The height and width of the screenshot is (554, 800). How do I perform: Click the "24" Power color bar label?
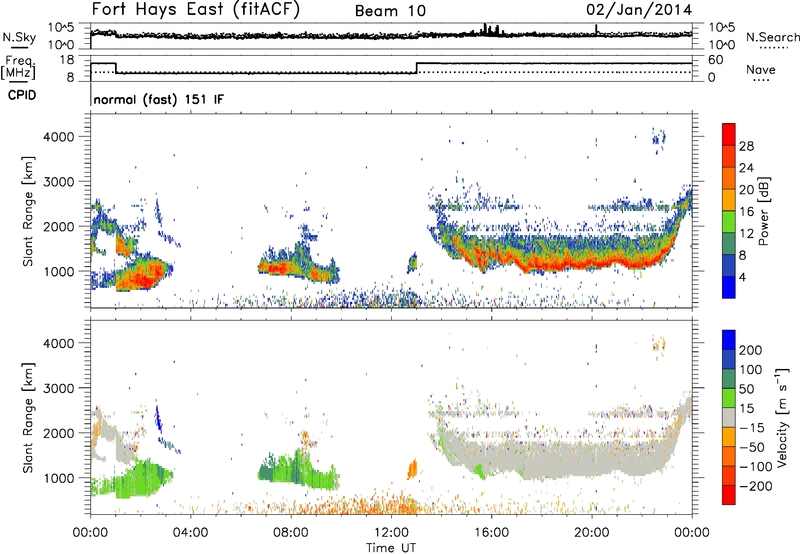[746, 168]
